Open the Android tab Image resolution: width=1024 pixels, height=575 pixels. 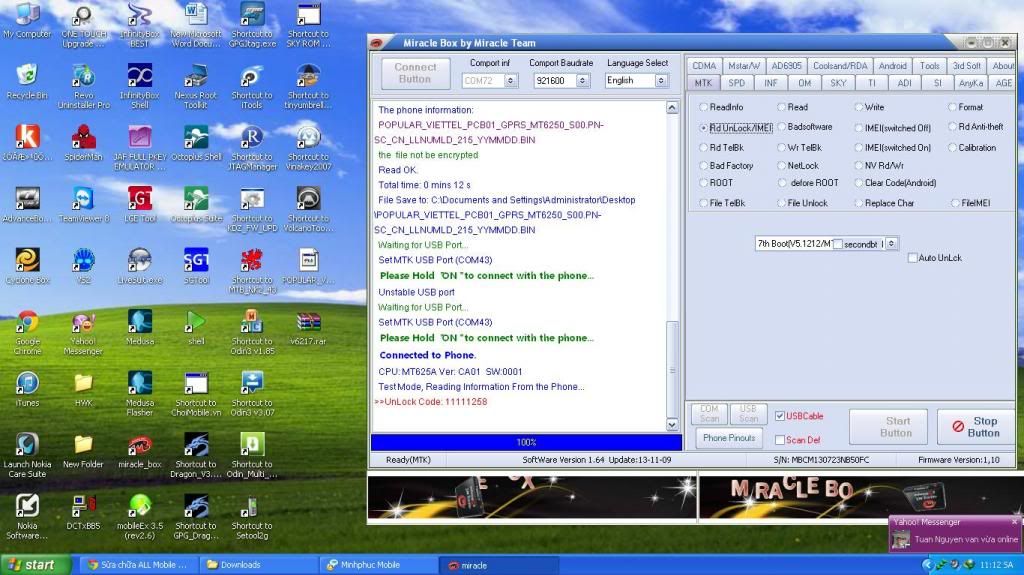[x=892, y=66]
